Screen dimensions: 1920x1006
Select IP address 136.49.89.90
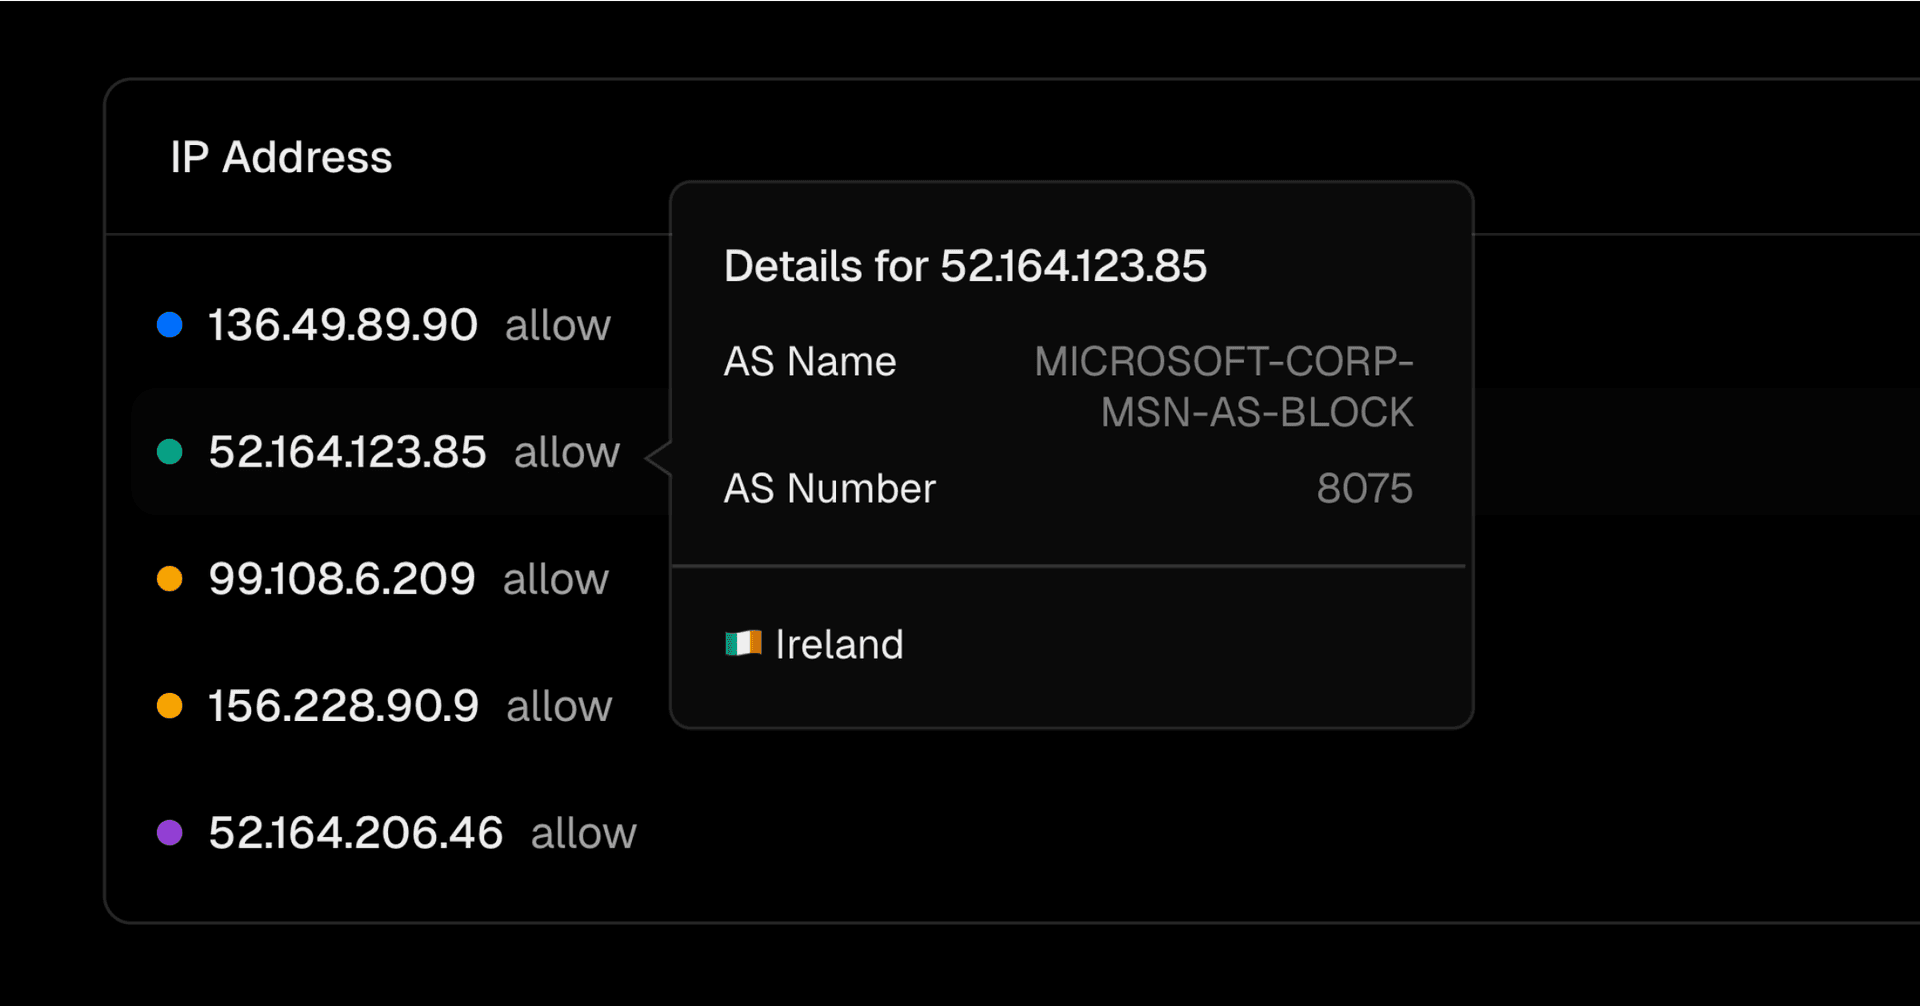343,326
